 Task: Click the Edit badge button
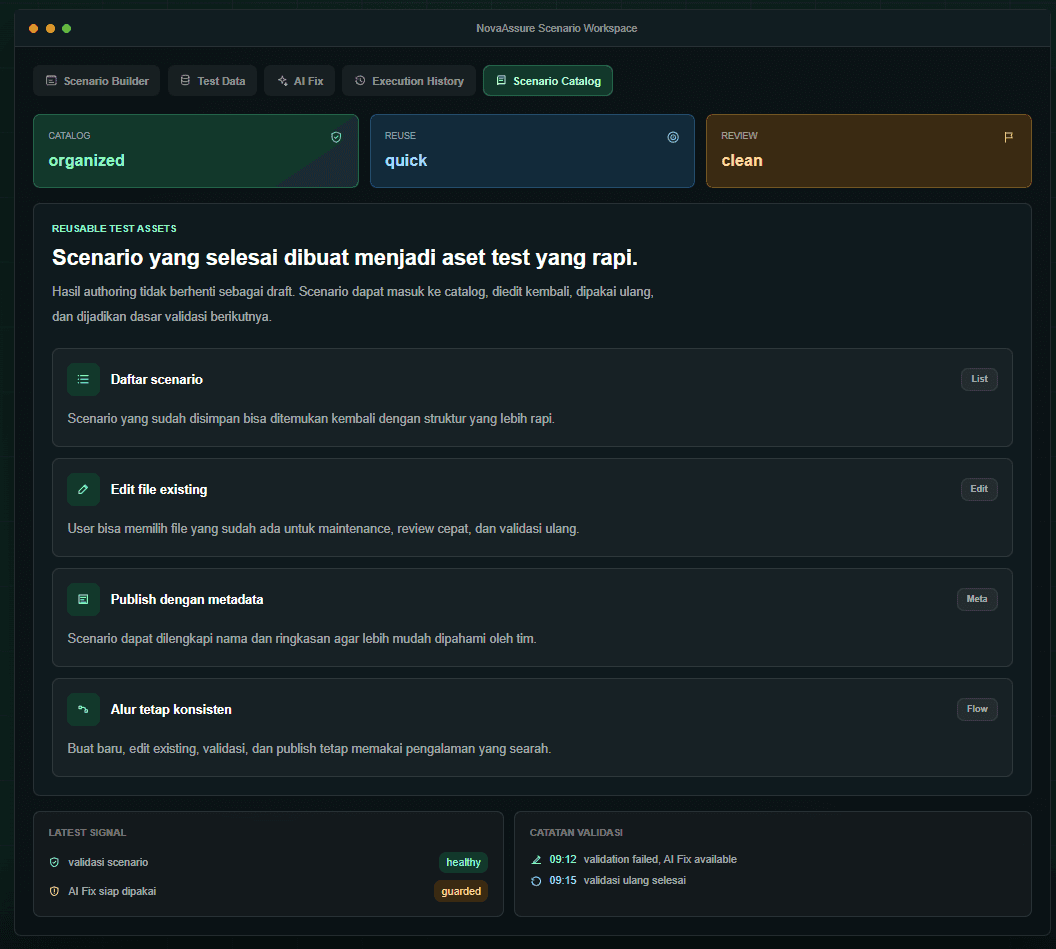[x=979, y=489]
